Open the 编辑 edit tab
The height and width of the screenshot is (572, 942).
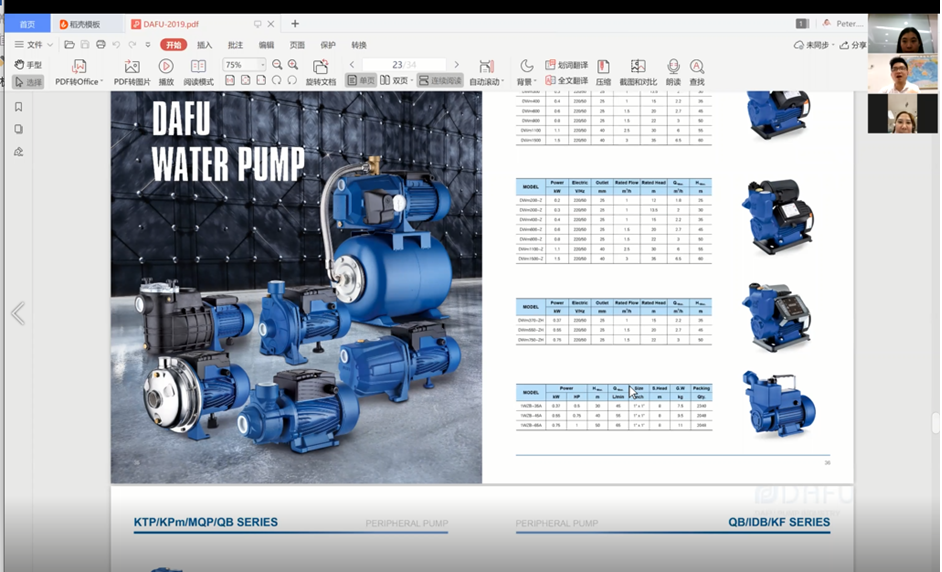(x=266, y=45)
